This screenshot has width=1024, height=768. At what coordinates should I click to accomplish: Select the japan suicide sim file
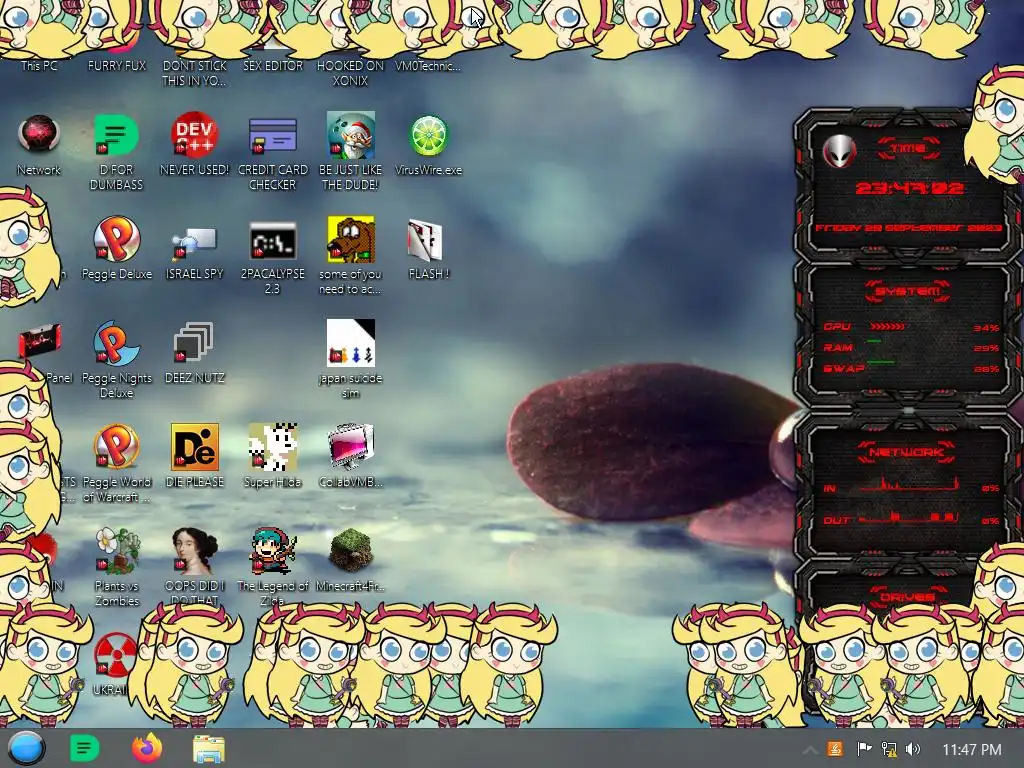(x=351, y=342)
